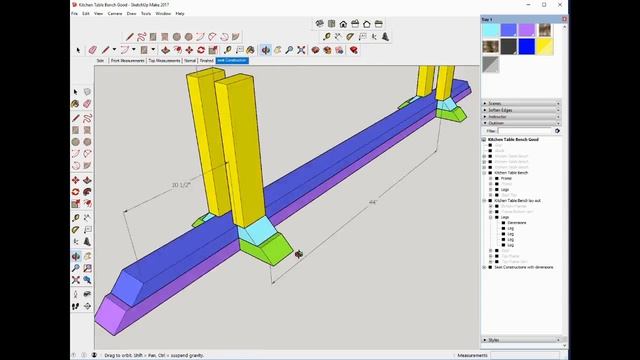
Task: Select the Section Plane tool in left toolbar
Action: 87,306
